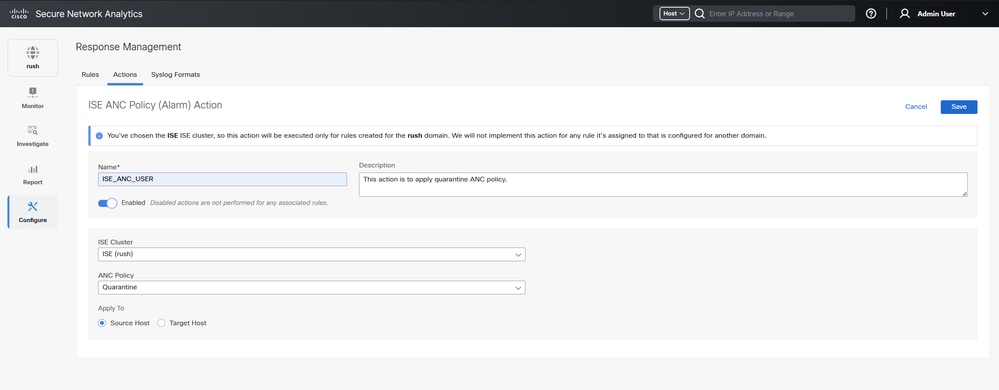
Task: Select the Target Host radio button
Action: pos(161,323)
